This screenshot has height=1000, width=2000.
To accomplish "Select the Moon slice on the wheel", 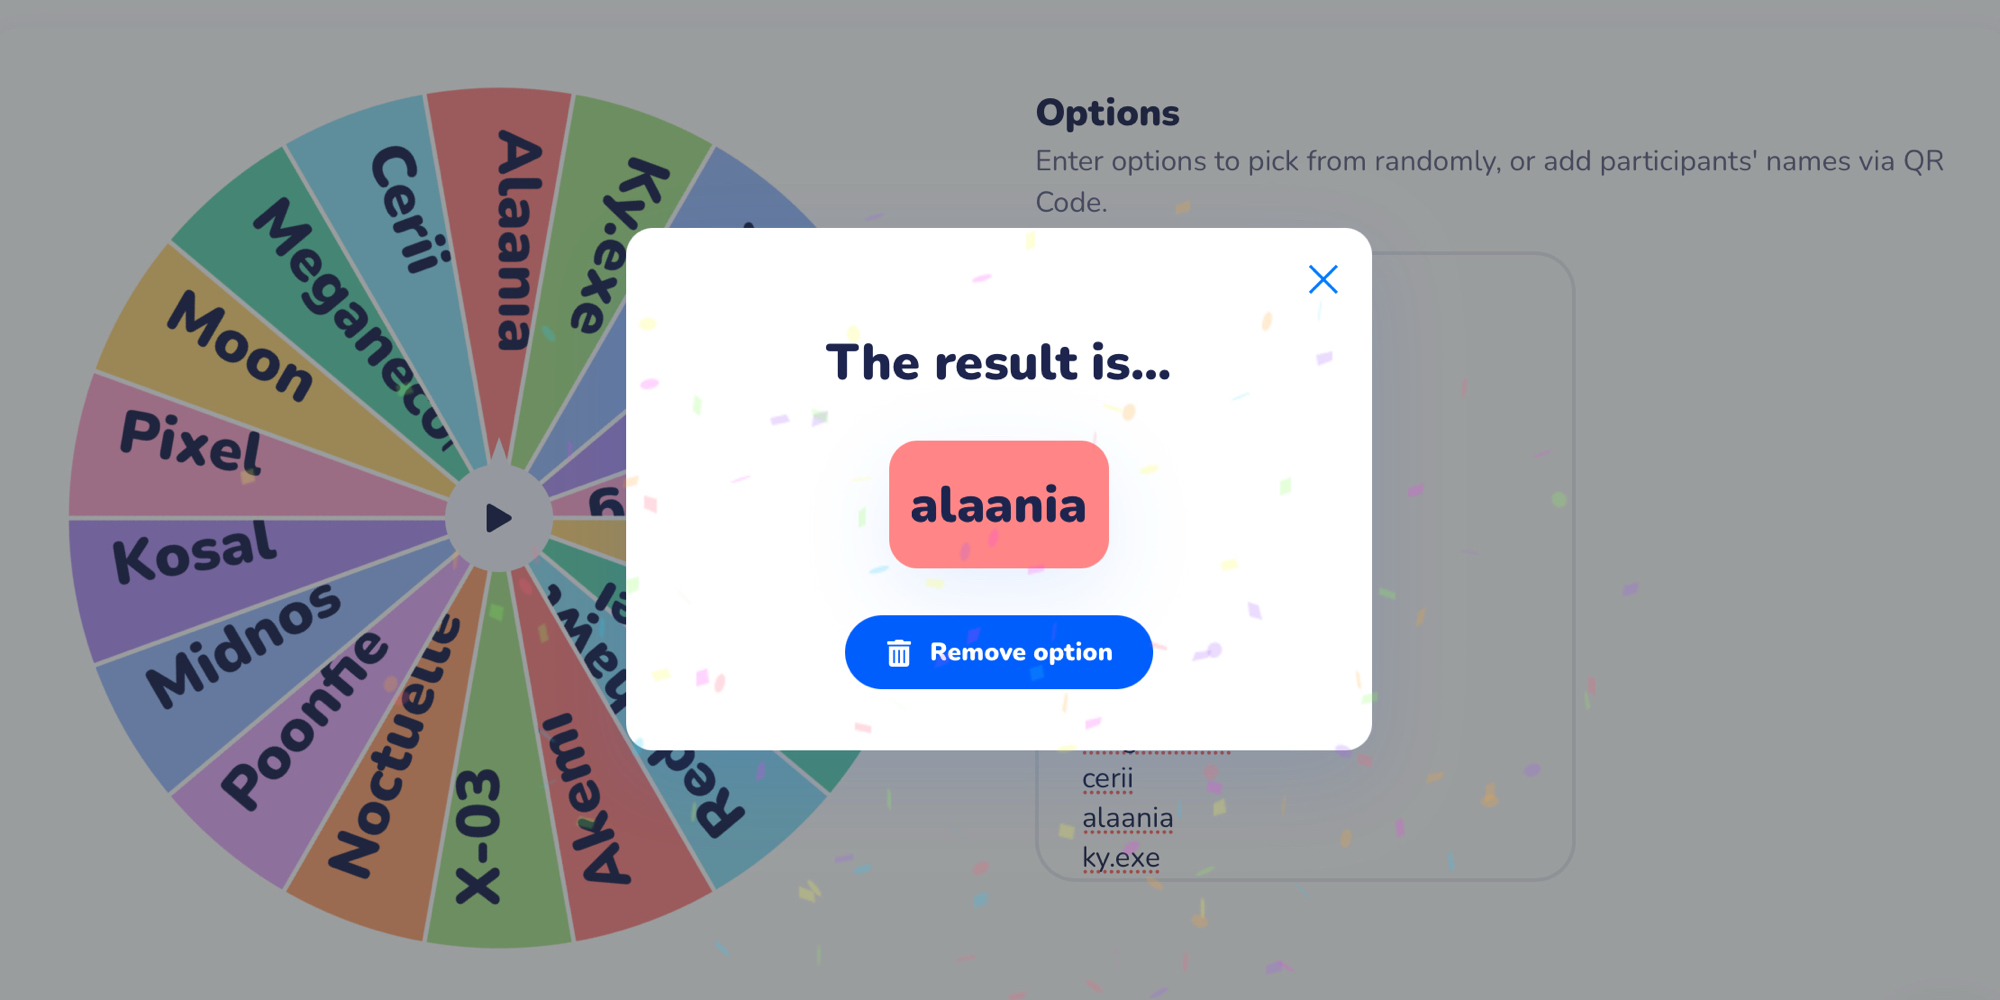I will pos(240,346).
